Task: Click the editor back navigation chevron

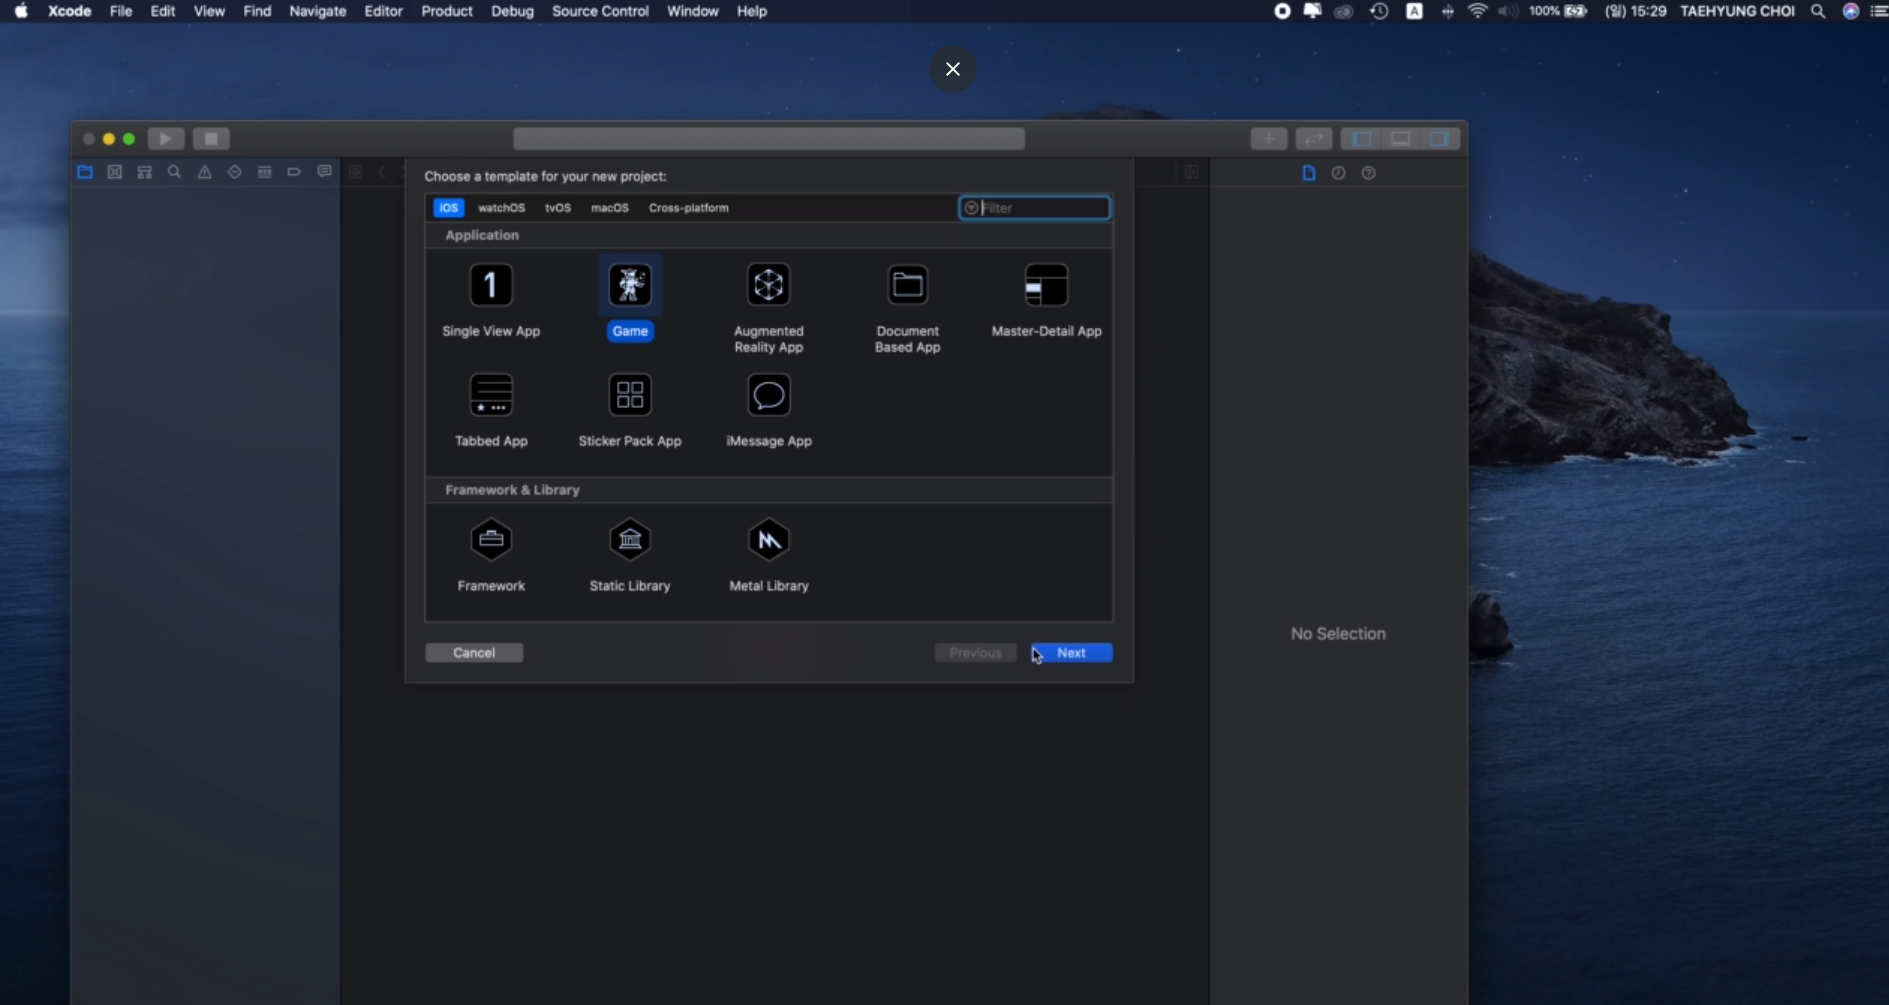Action: tap(382, 172)
